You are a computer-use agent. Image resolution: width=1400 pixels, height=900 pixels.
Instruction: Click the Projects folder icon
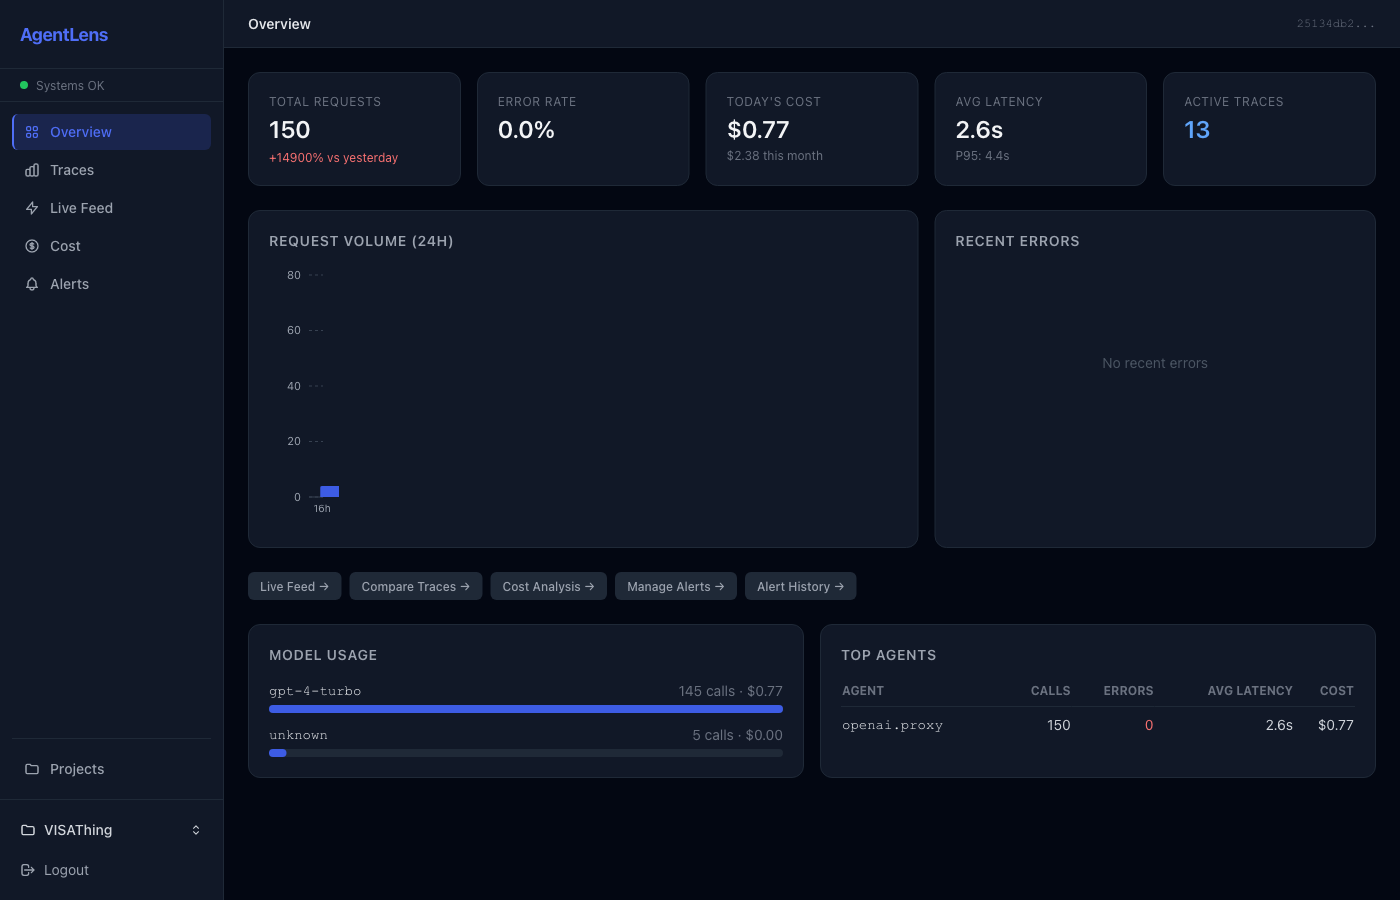pyautogui.click(x=32, y=769)
